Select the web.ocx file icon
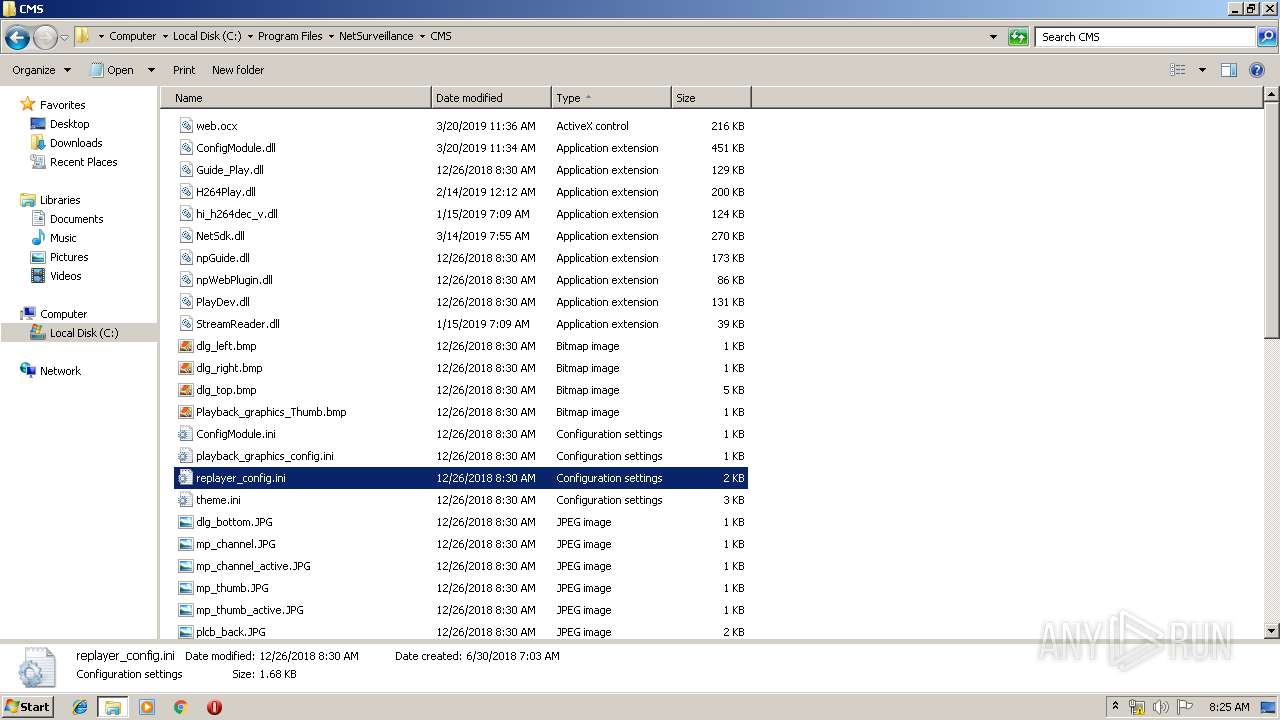Image resolution: width=1280 pixels, height=720 pixels. click(186, 126)
